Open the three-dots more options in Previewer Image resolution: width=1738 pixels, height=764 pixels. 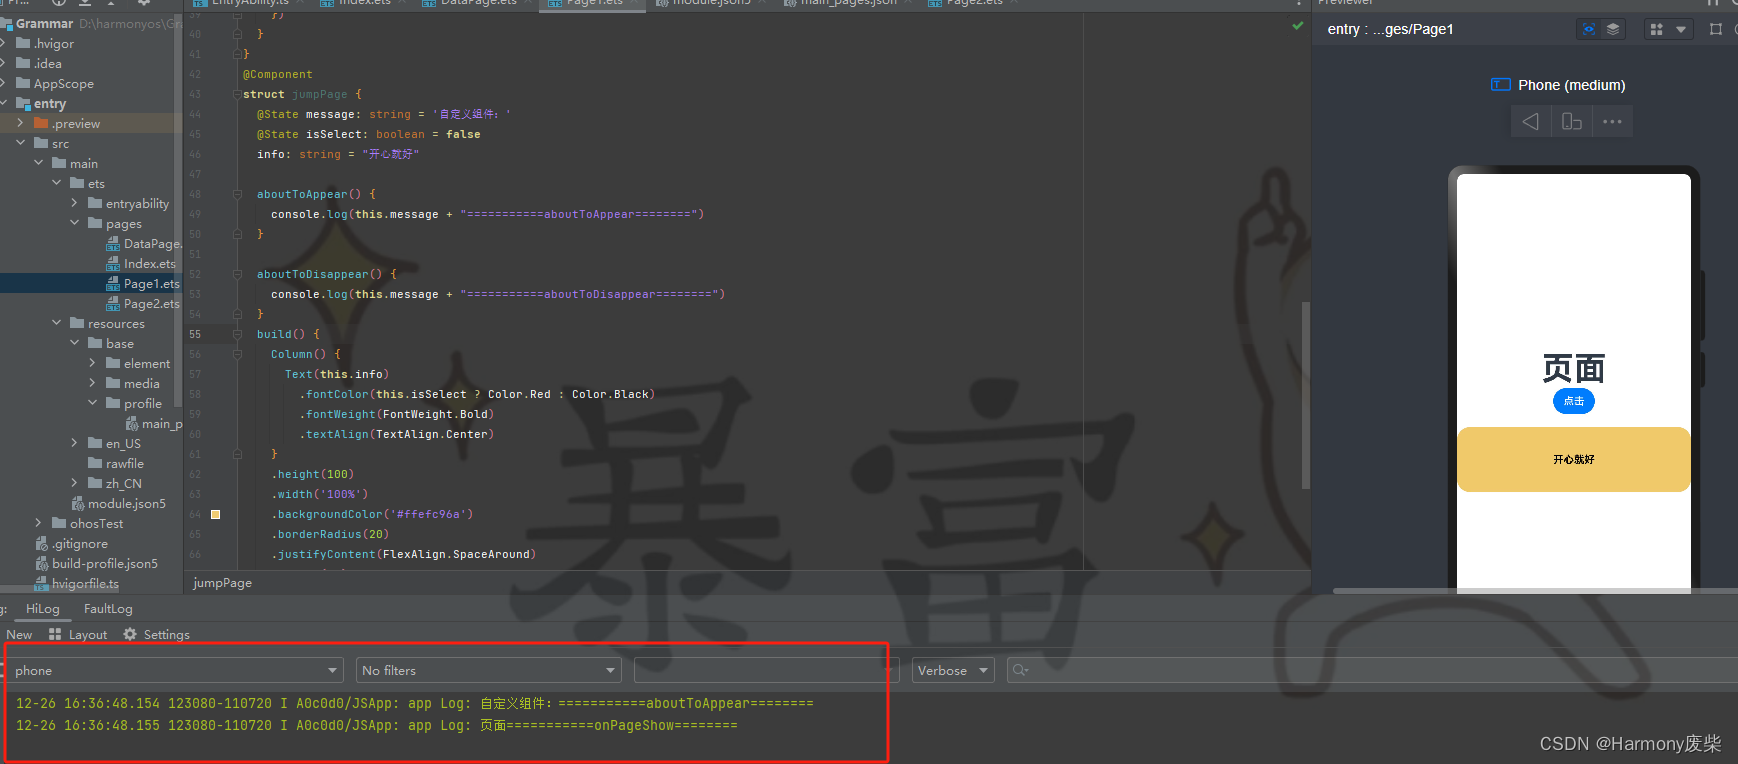tap(1612, 122)
